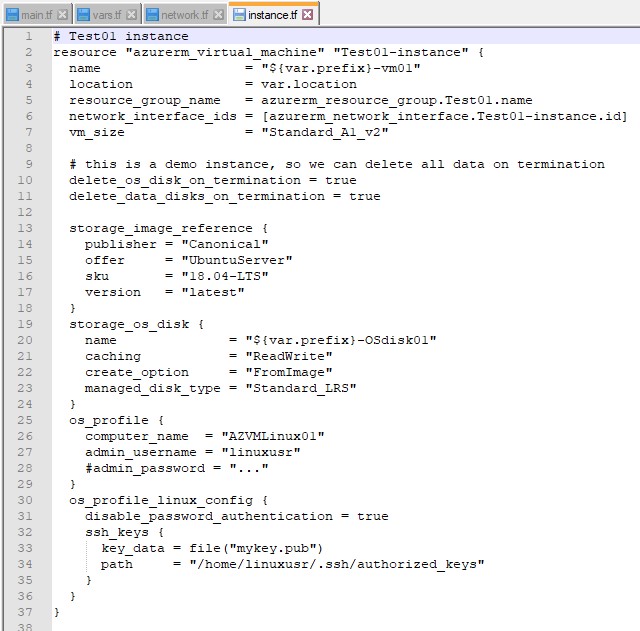Click line number 13 in the gutter
The image size is (640, 631).
pyautogui.click(x=26, y=228)
